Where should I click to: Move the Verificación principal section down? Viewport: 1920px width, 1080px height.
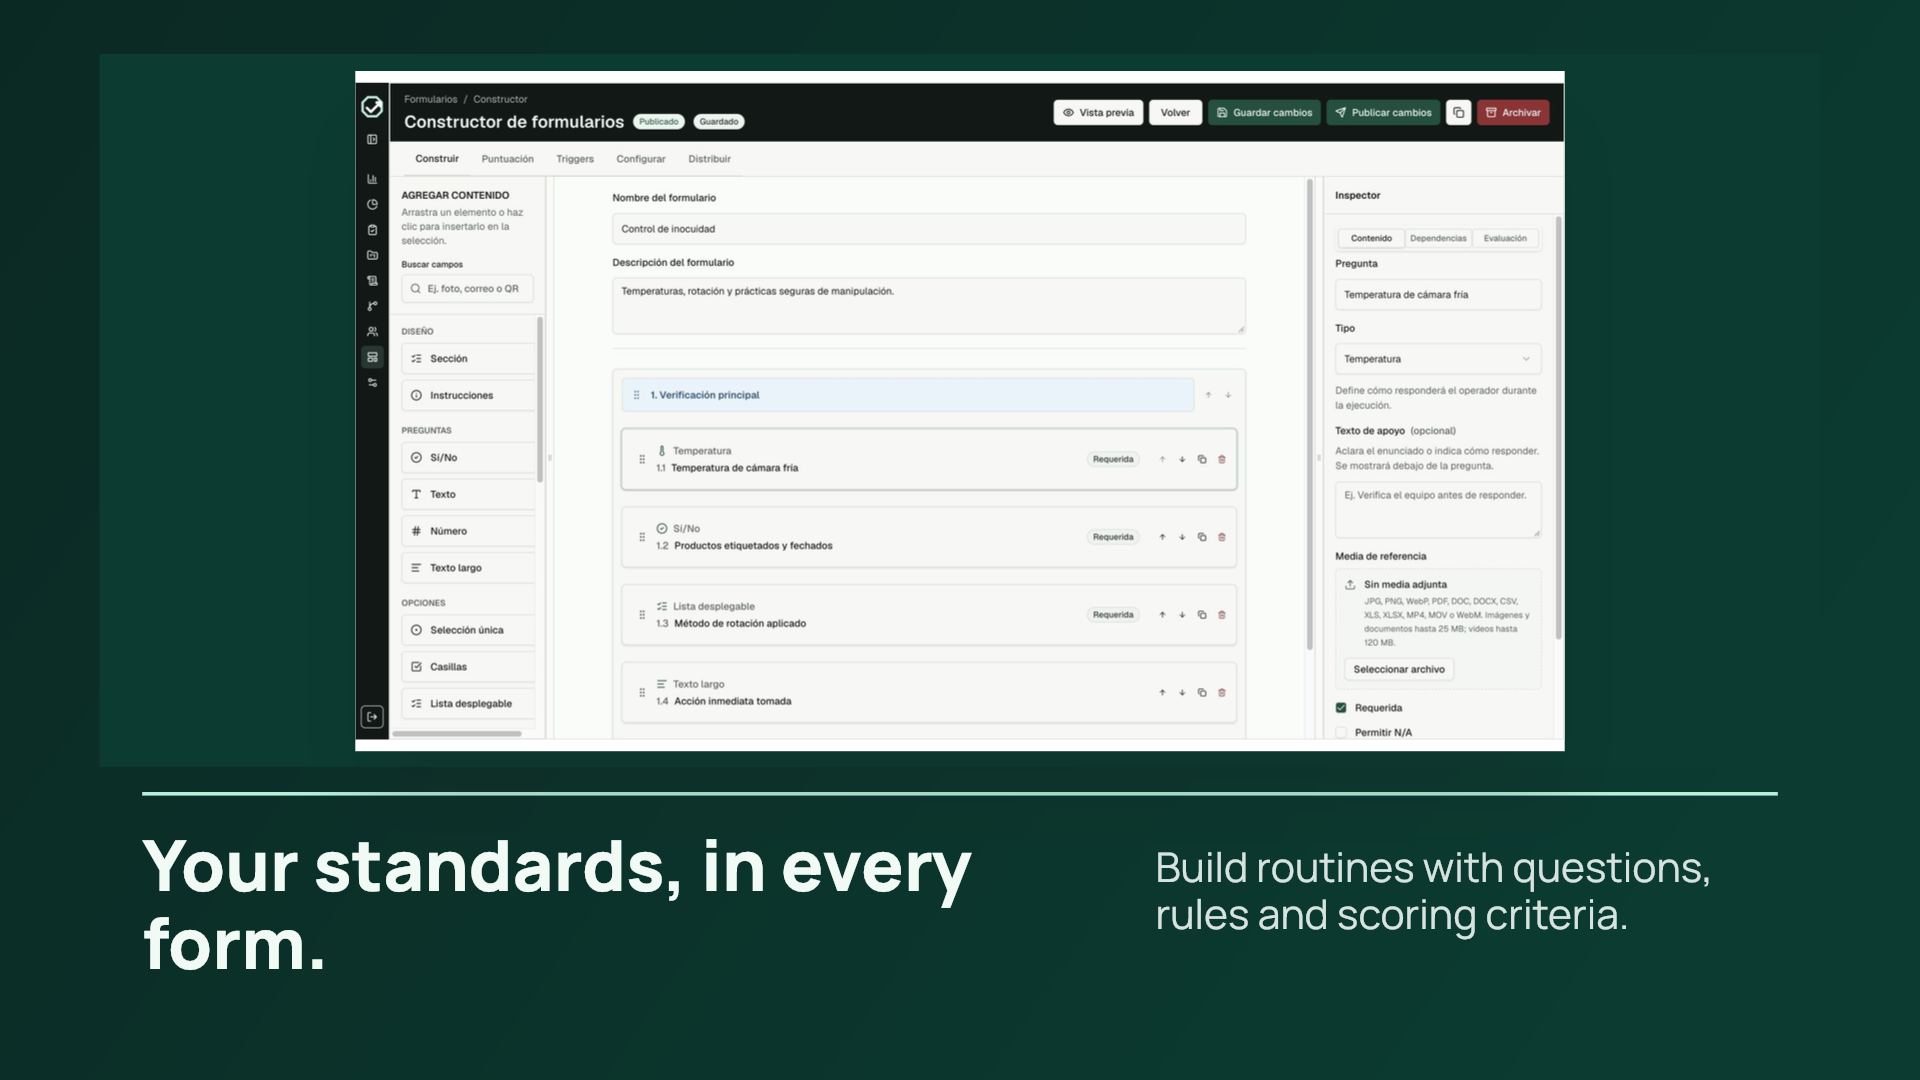point(1228,396)
